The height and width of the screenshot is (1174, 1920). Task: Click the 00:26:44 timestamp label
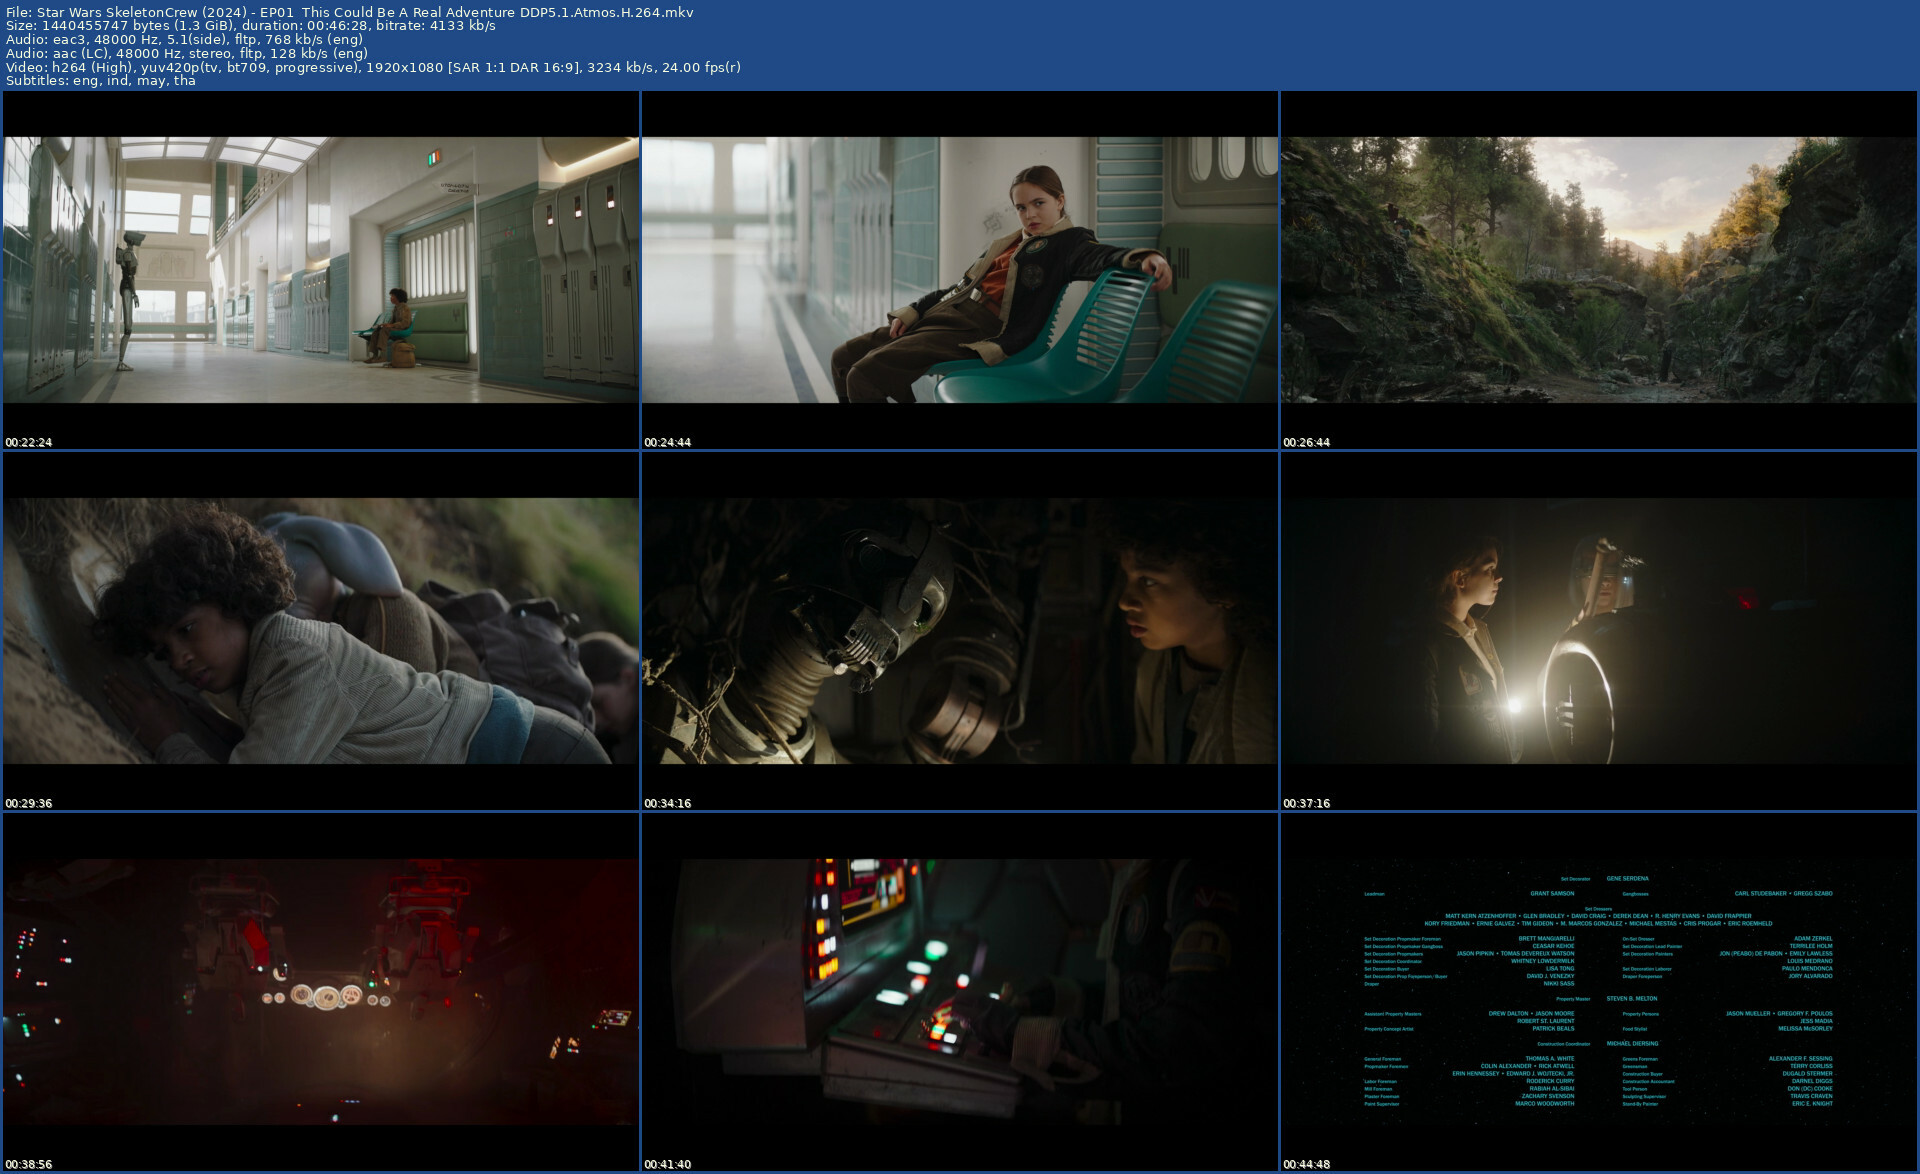pos(1307,442)
